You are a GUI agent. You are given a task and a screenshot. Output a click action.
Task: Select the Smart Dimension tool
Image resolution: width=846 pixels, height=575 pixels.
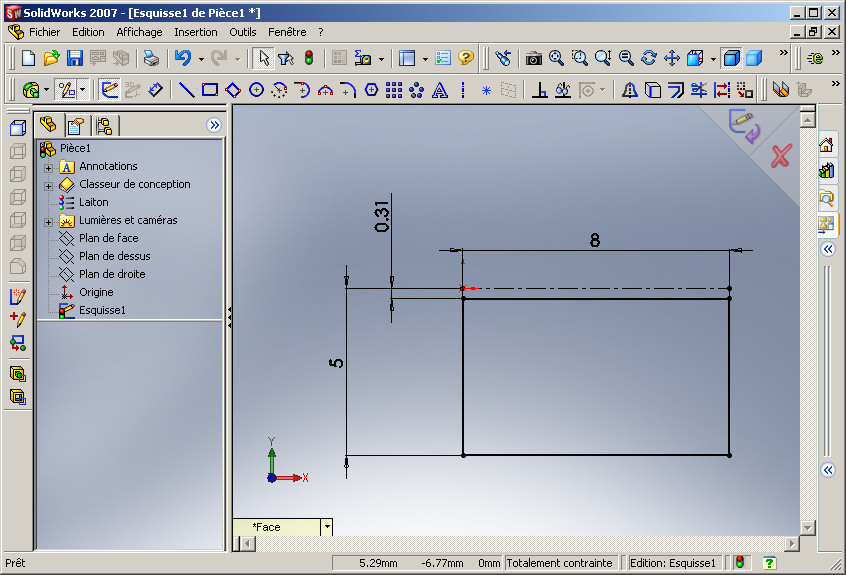tap(155, 90)
